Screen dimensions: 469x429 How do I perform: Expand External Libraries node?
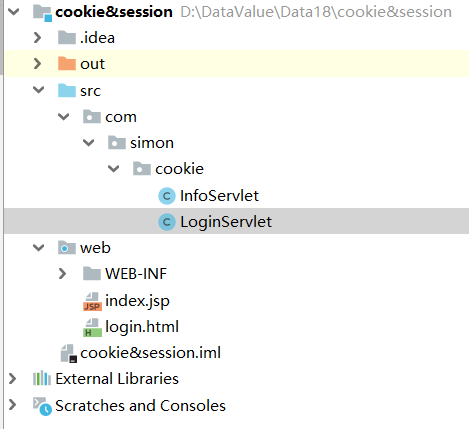(x=12, y=379)
